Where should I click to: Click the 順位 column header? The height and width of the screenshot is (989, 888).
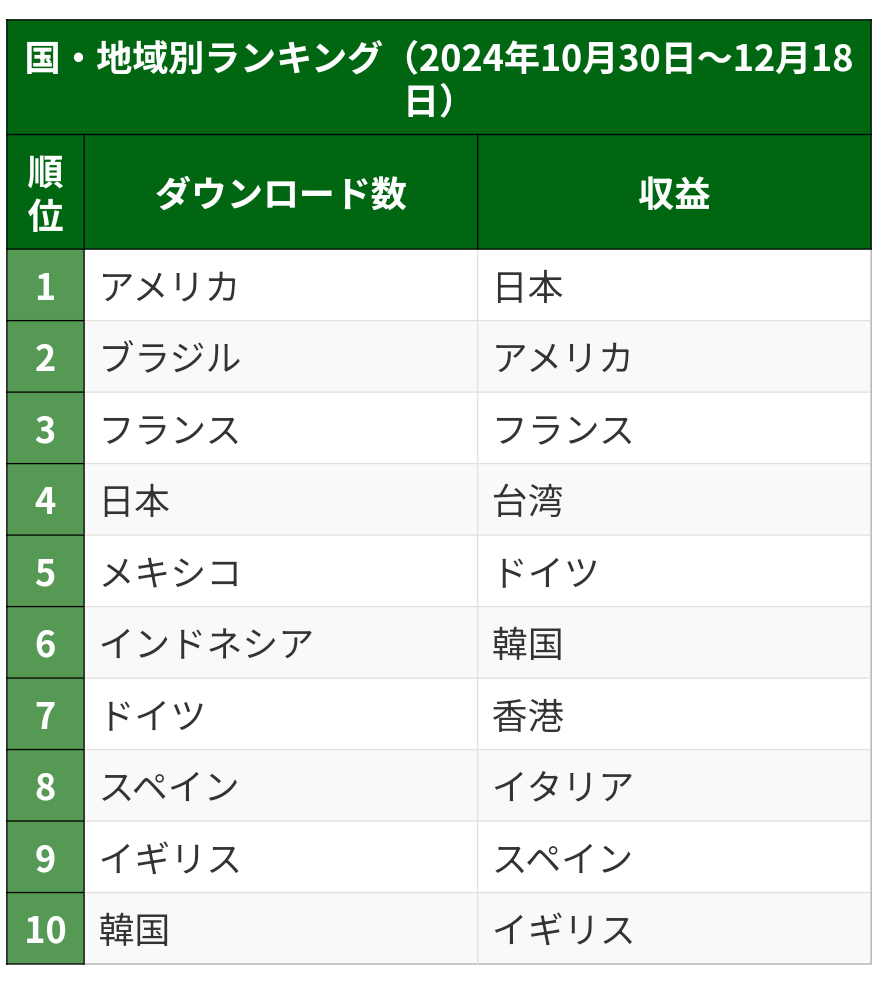click(x=45, y=192)
